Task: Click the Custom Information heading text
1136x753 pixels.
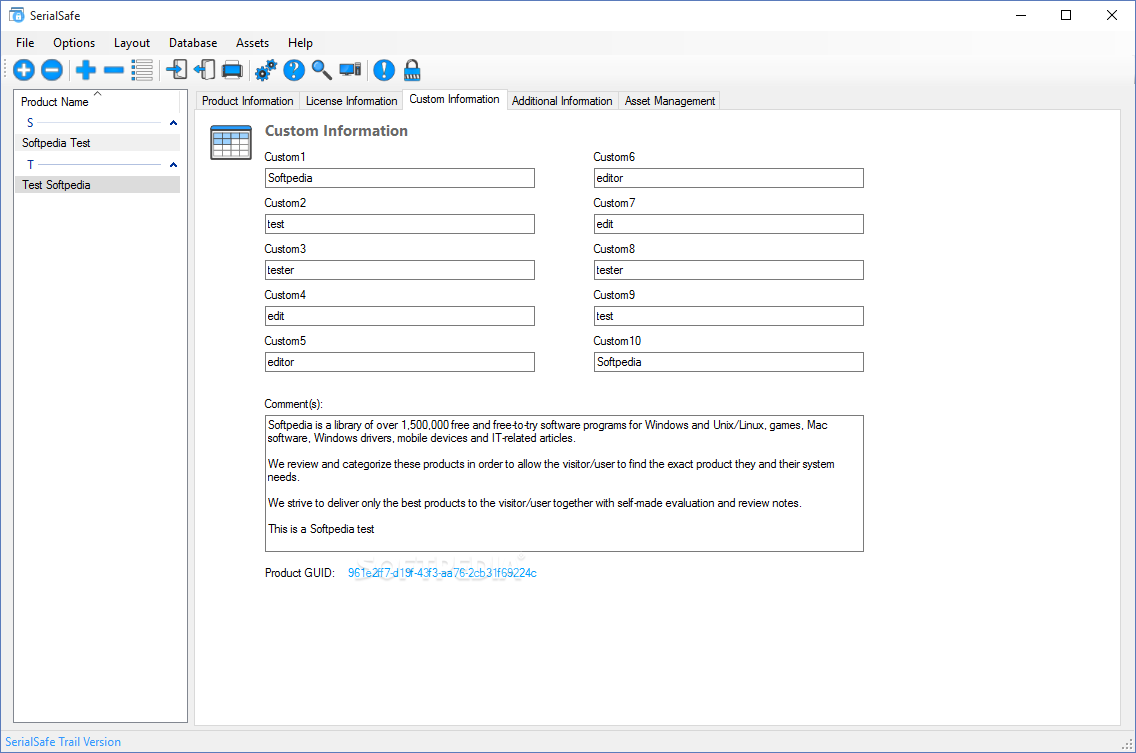Action: [x=336, y=131]
